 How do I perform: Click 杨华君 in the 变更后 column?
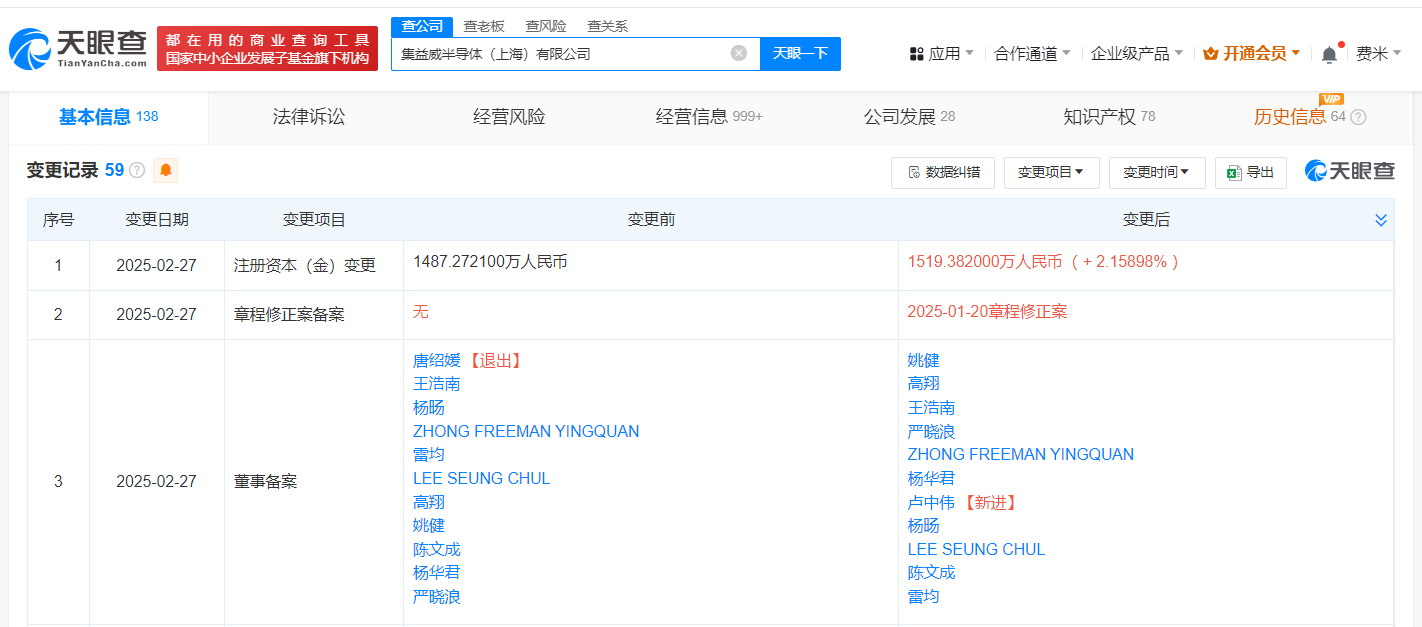(932, 478)
